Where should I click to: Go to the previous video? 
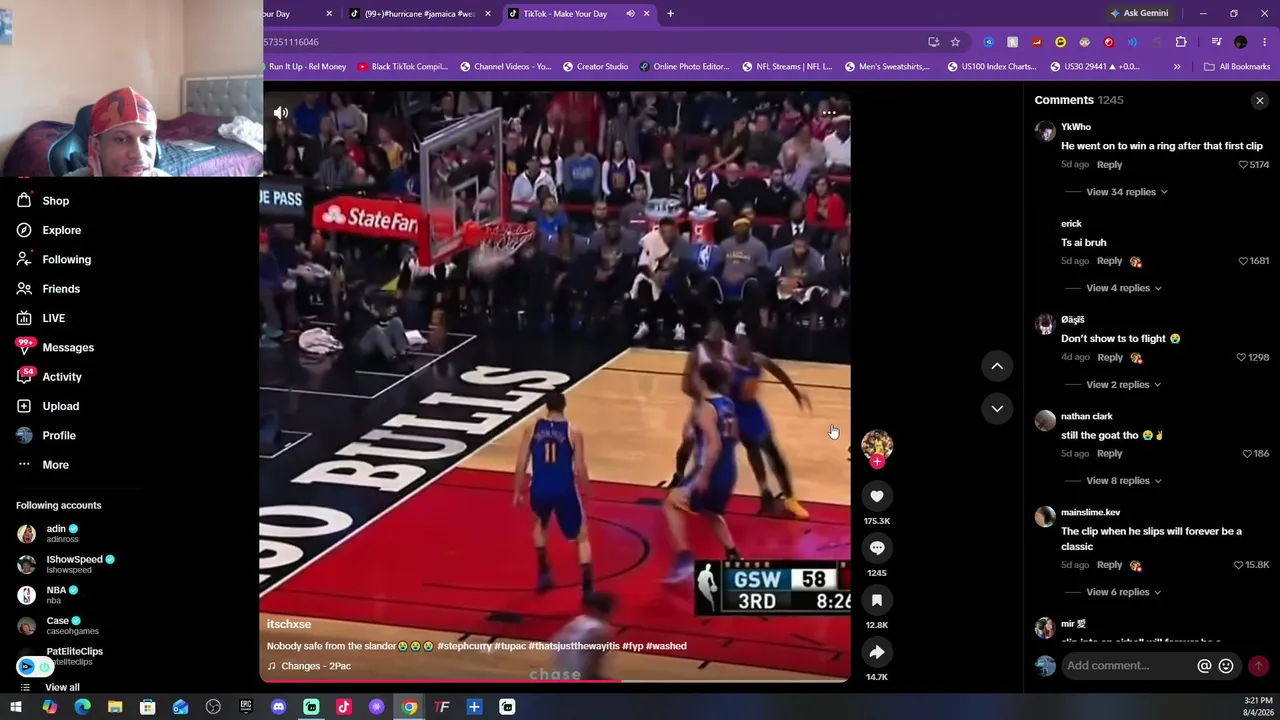[997, 366]
